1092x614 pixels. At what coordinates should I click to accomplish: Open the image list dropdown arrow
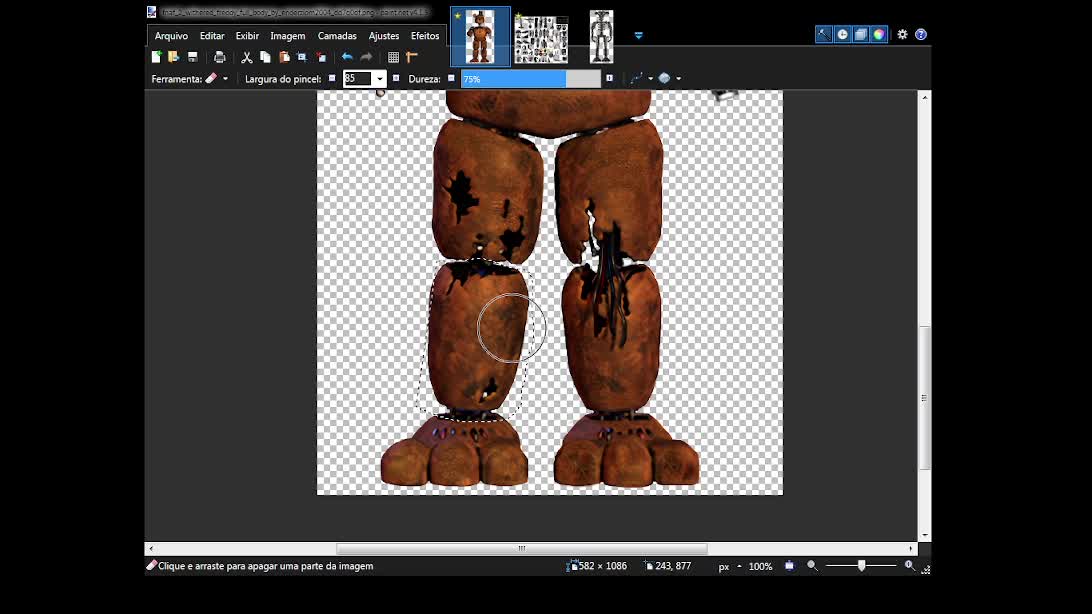[x=639, y=36]
